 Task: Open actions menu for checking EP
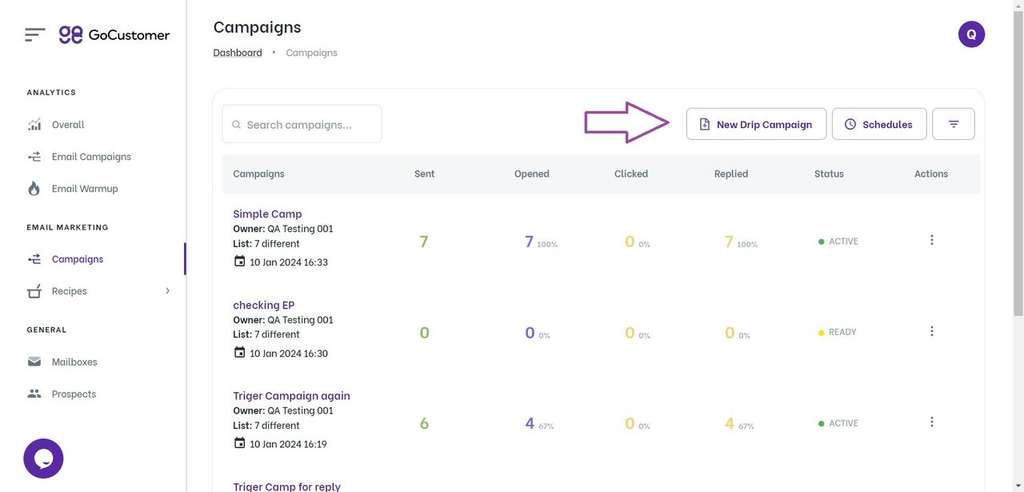point(931,331)
